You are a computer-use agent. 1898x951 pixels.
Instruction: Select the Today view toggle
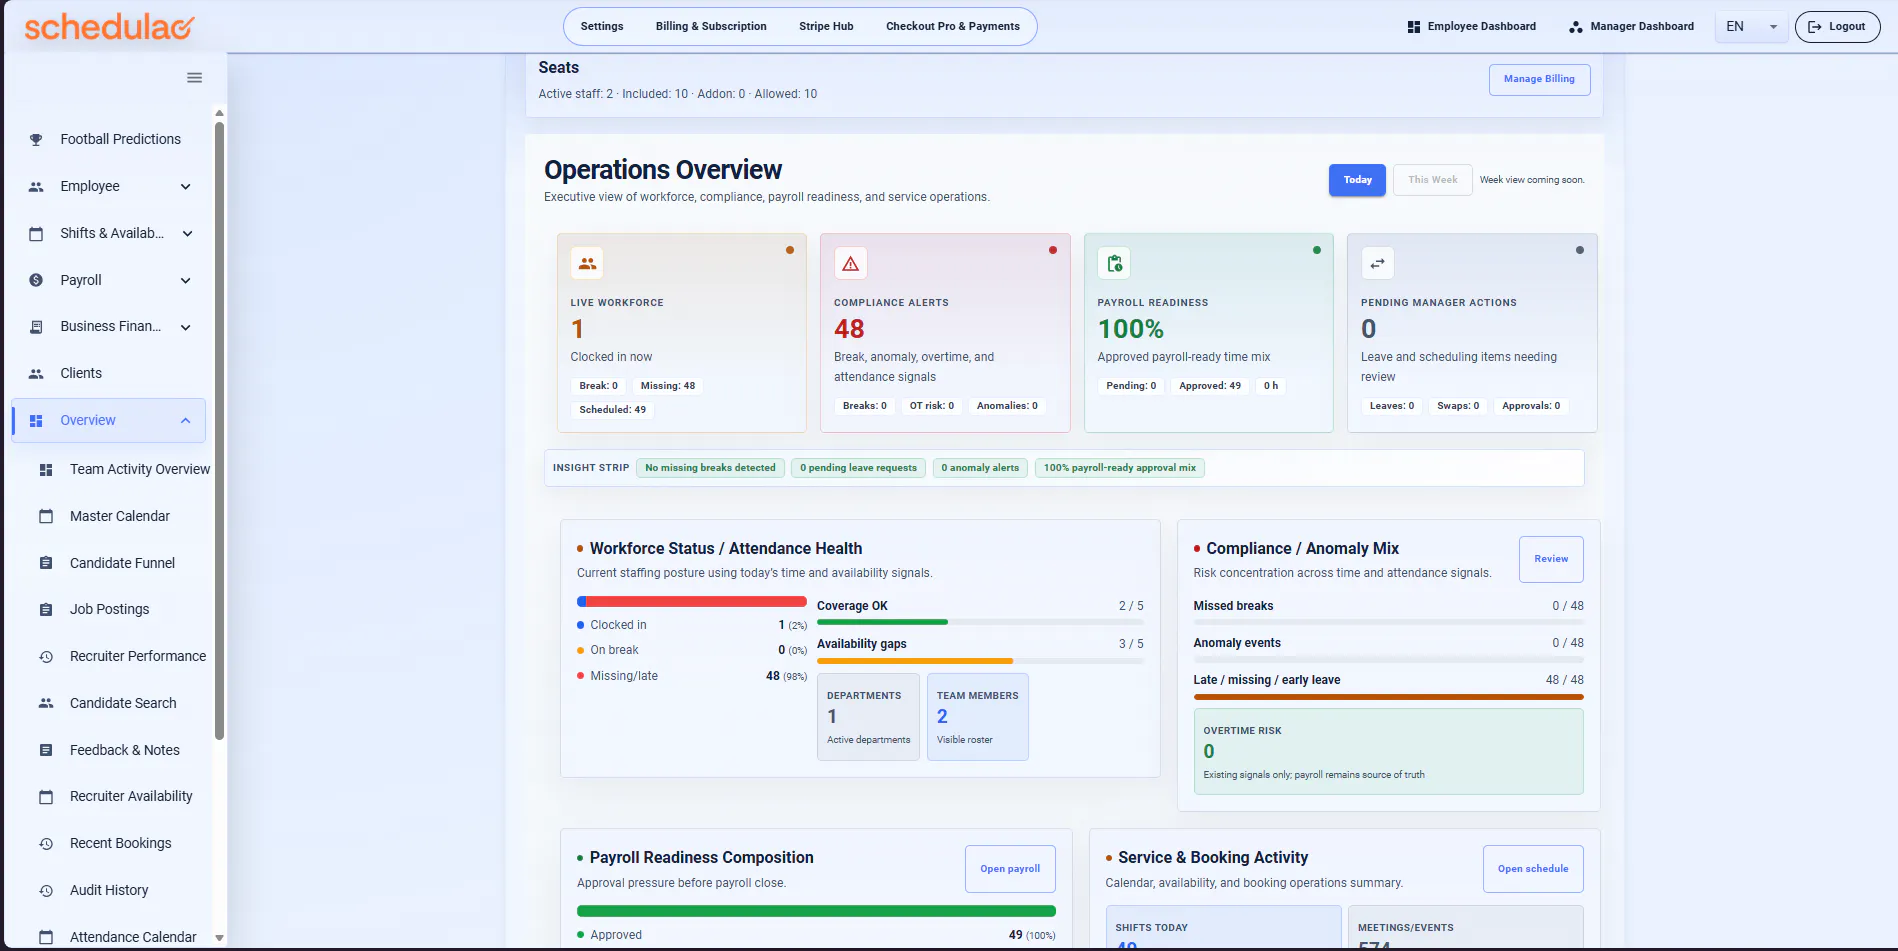click(1357, 180)
